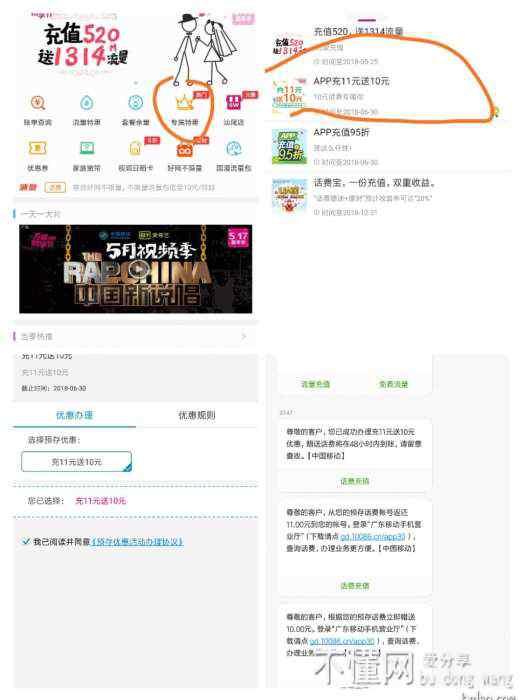Open the orange 好网不限量 icon
523x700 pixels.
[x=184, y=150]
